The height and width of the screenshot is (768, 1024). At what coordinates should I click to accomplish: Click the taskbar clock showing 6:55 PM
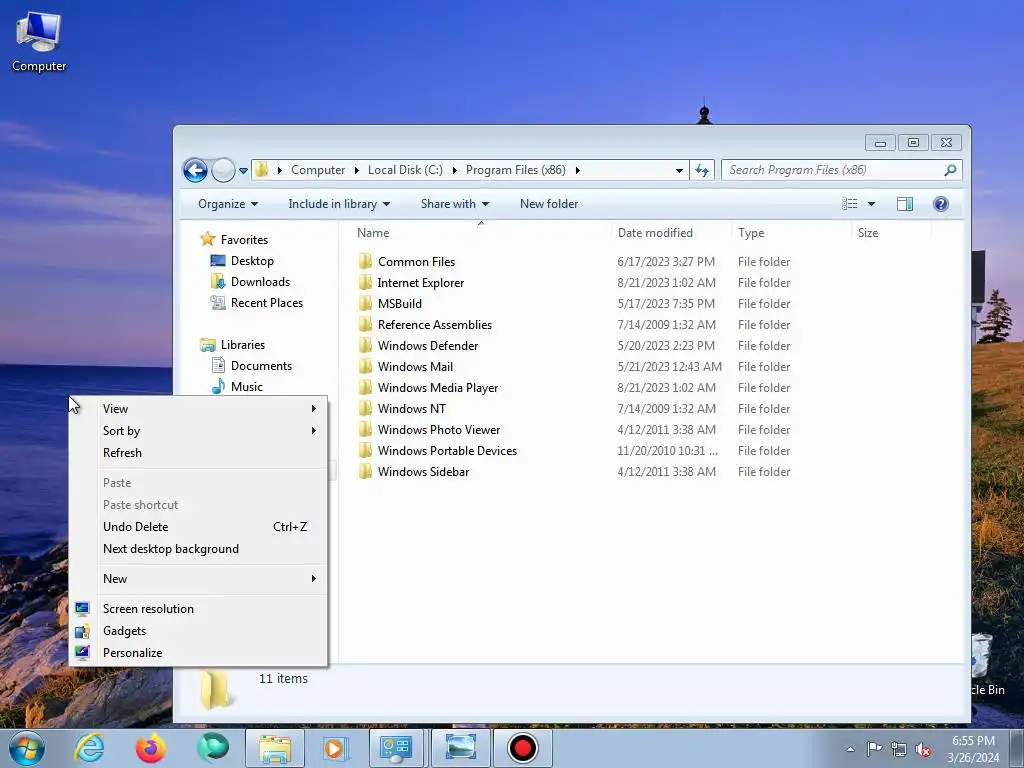point(973,748)
